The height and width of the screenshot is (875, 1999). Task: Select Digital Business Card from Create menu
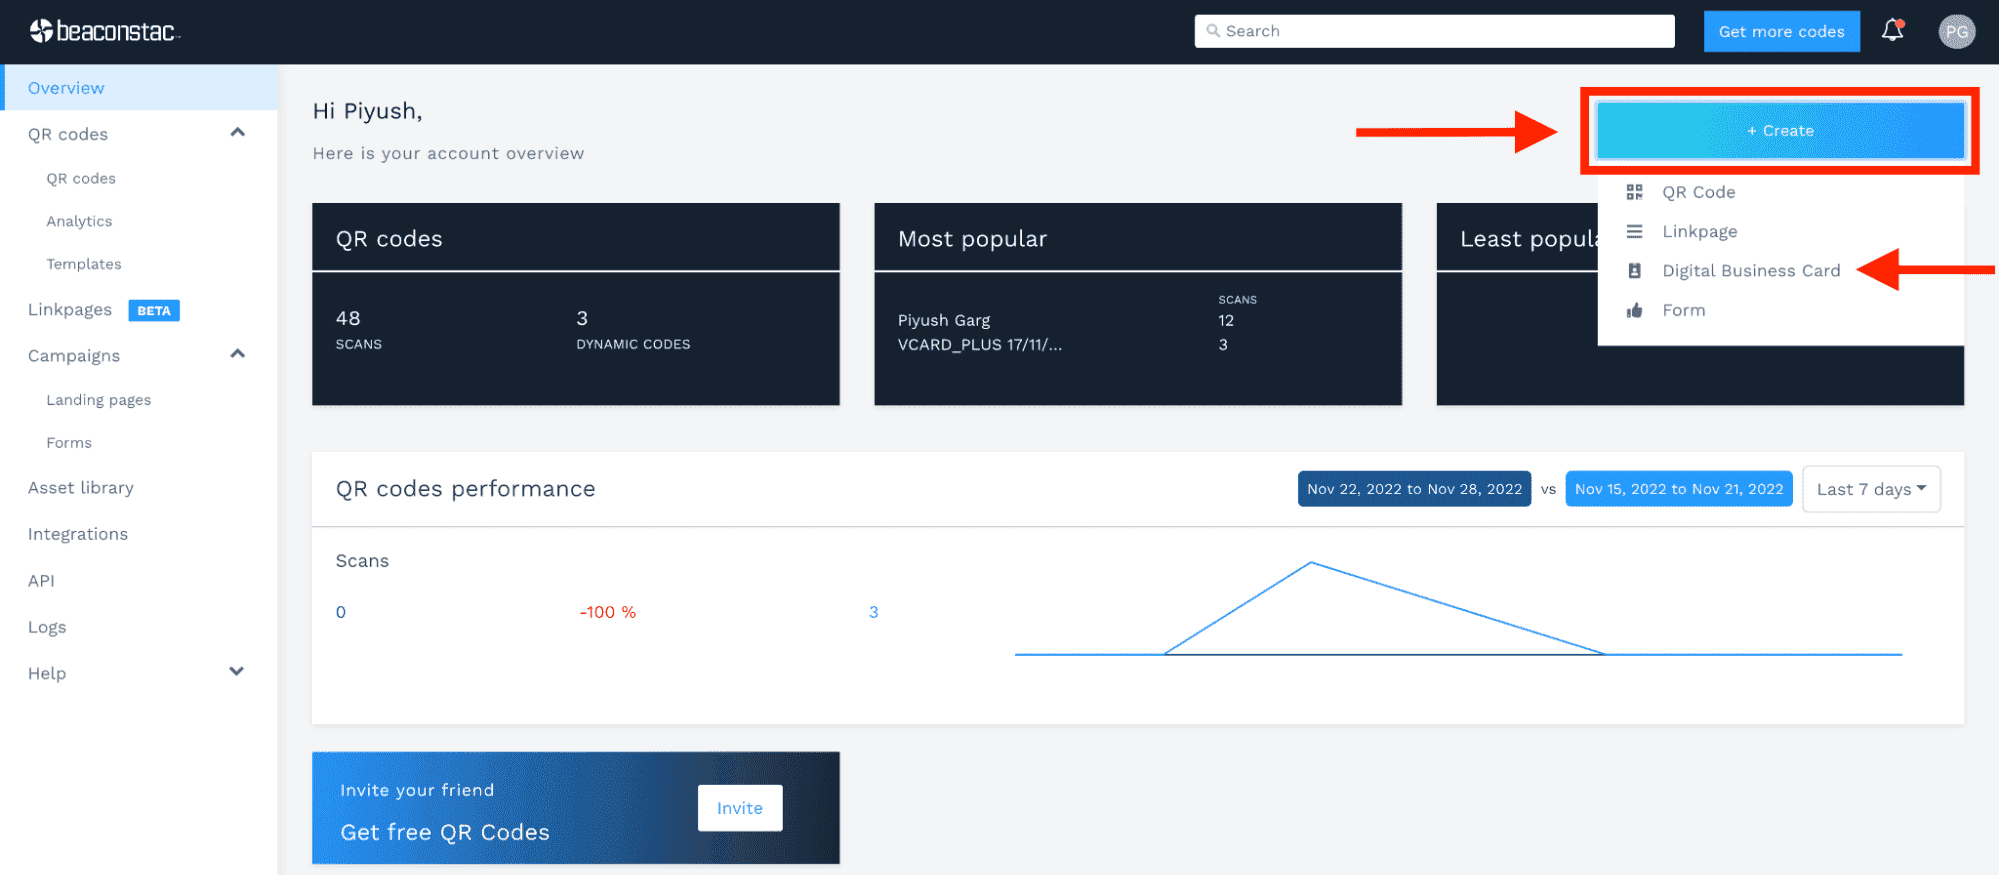pos(1751,271)
